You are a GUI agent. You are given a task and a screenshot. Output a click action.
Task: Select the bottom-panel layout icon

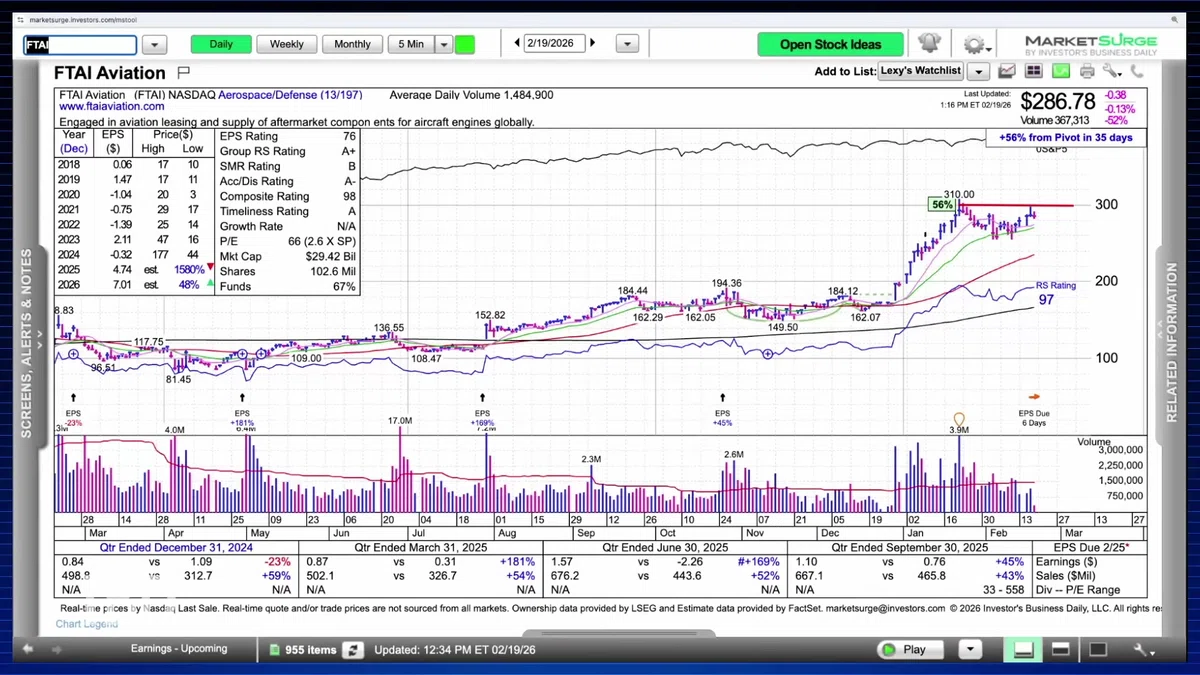pos(1023,650)
